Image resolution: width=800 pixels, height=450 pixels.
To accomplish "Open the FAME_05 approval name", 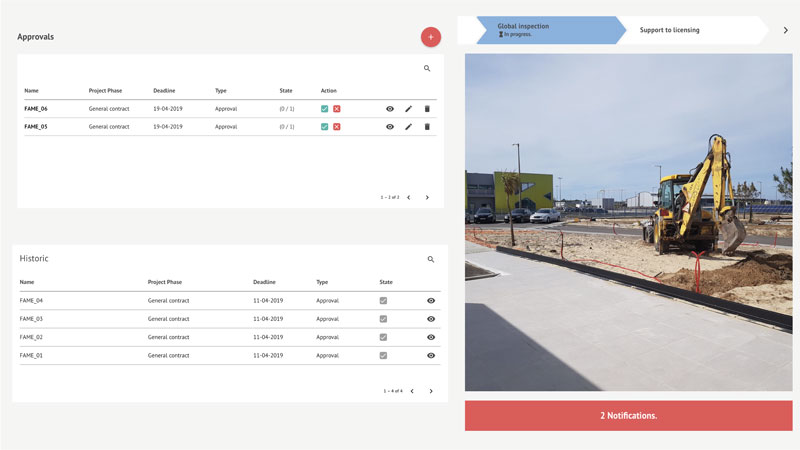I will tap(36, 127).
